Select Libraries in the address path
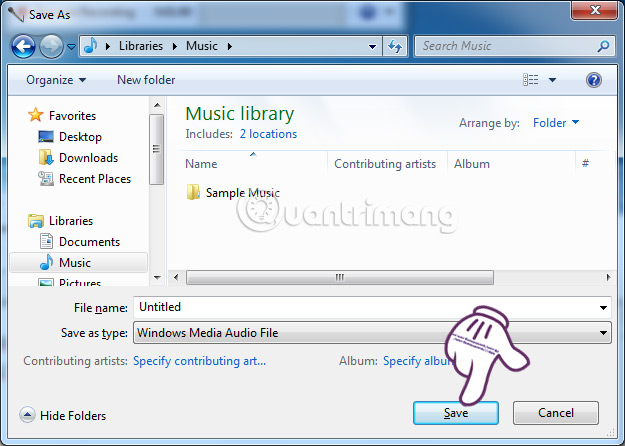Screen dimensions: 625x446 141,46
